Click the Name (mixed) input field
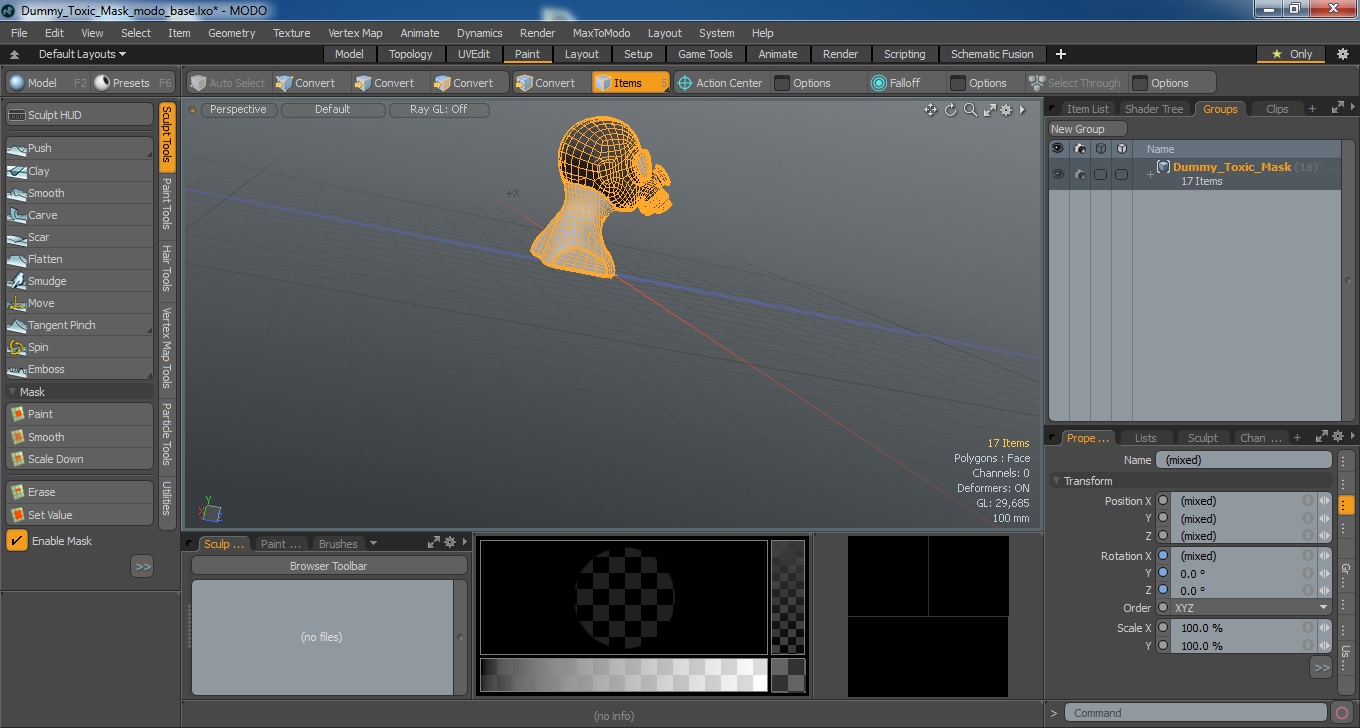The height and width of the screenshot is (728, 1360). click(x=1243, y=460)
